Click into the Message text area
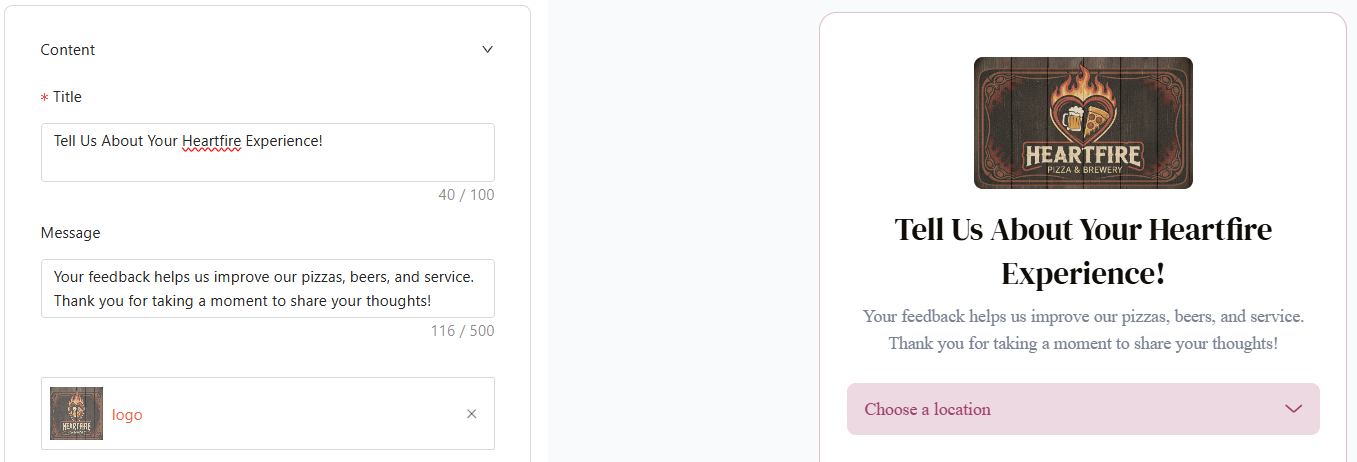The width and height of the screenshot is (1357, 462). (267, 289)
